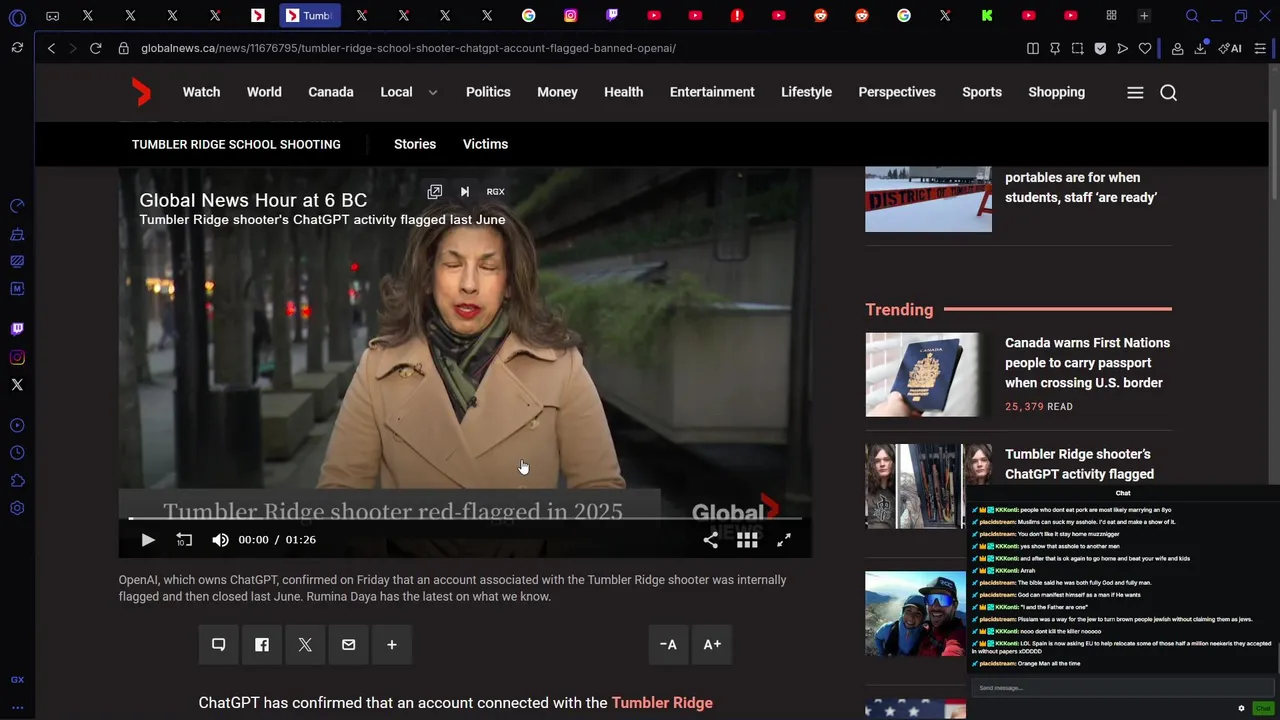1280x720 pixels.
Task: Open sidebar player icon
Action: tap(17, 425)
